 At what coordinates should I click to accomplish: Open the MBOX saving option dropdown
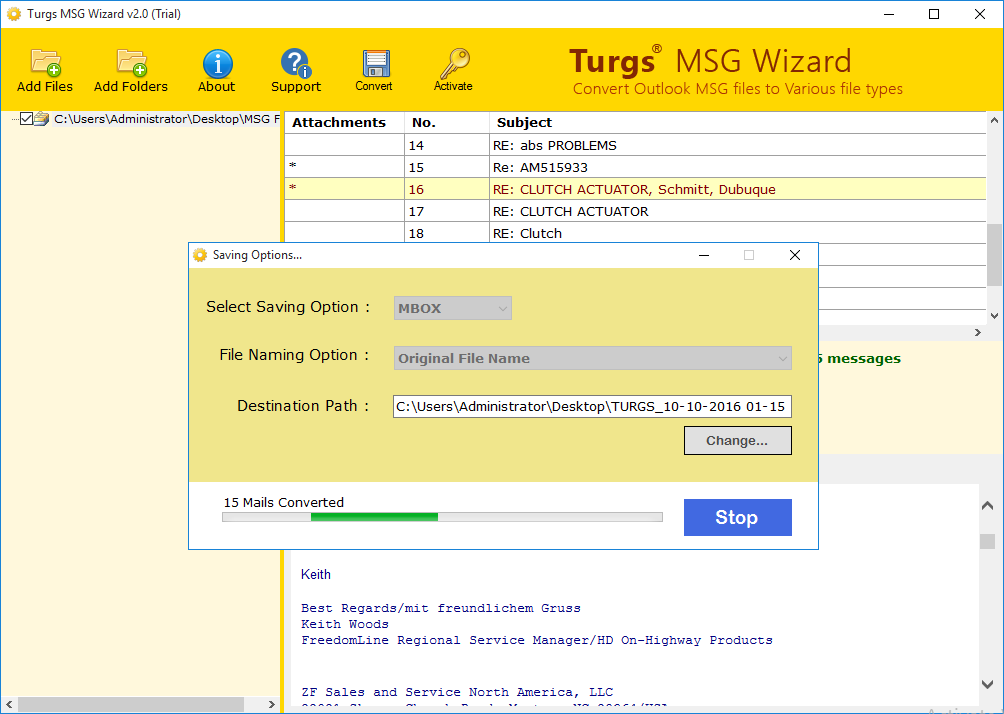point(453,308)
